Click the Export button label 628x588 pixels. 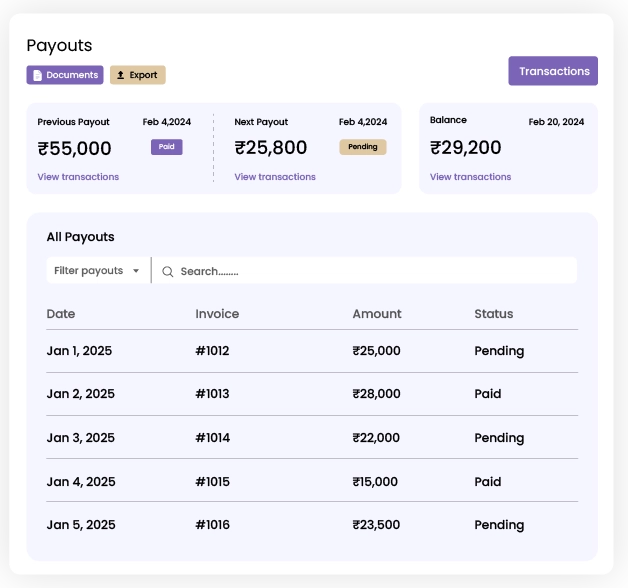click(x=143, y=75)
